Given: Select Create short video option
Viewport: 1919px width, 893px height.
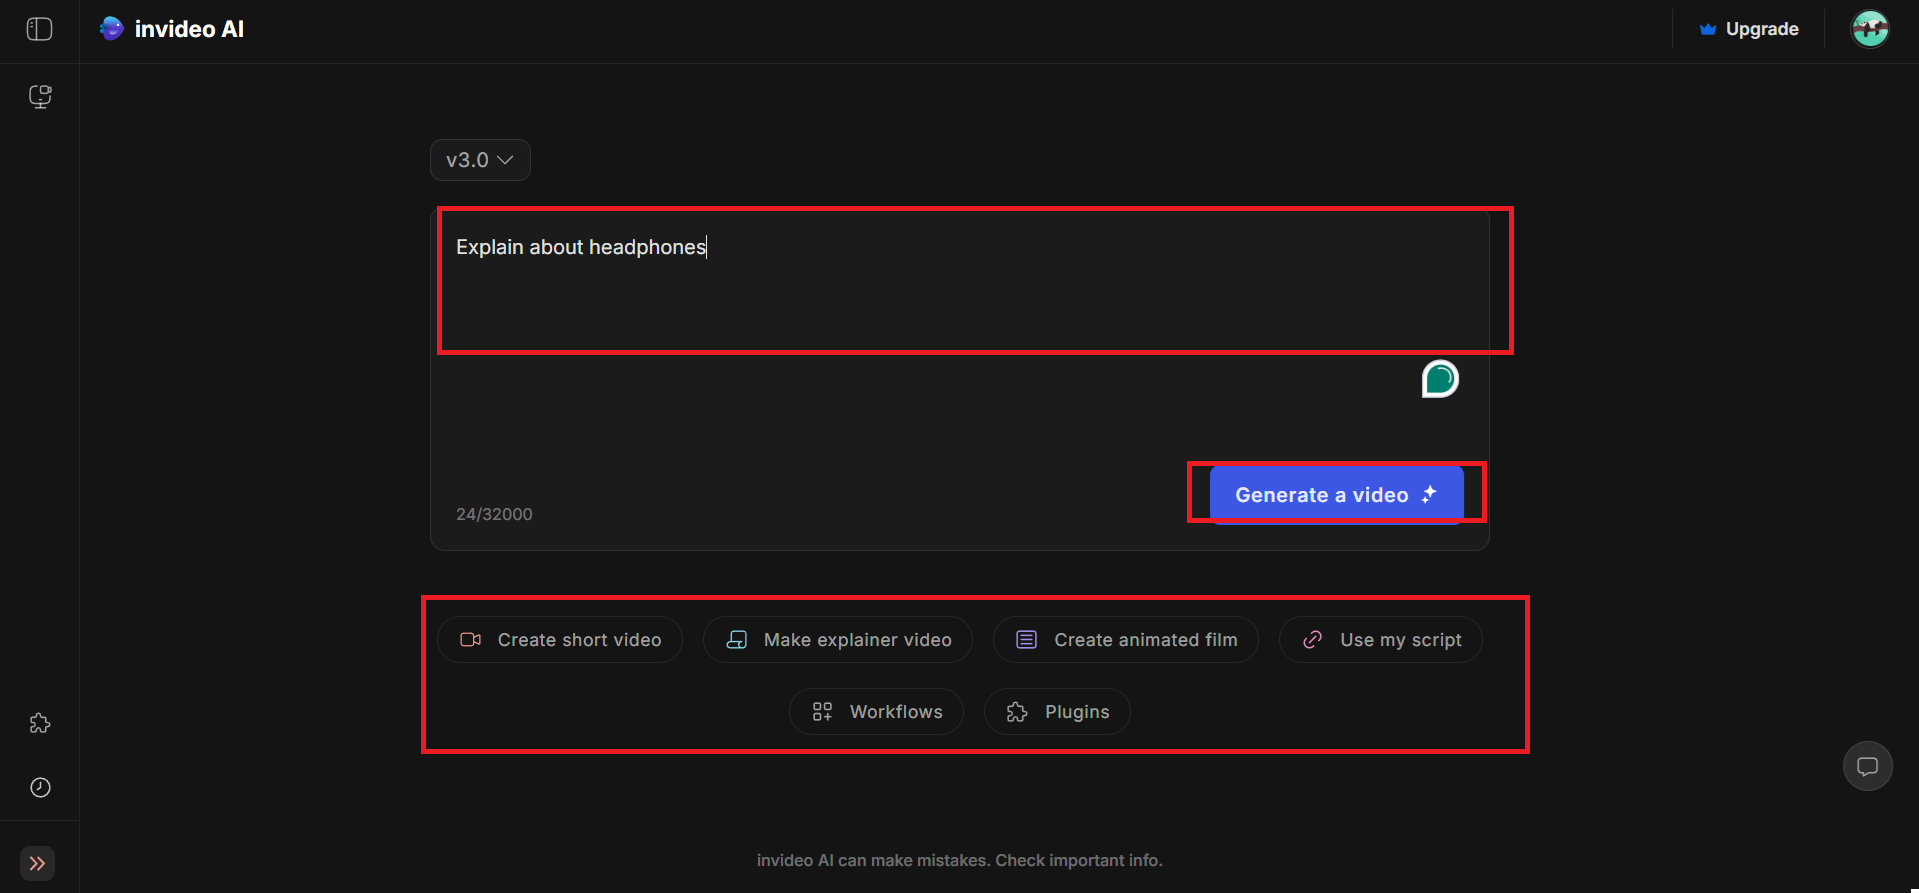Looking at the screenshot, I should tap(560, 640).
